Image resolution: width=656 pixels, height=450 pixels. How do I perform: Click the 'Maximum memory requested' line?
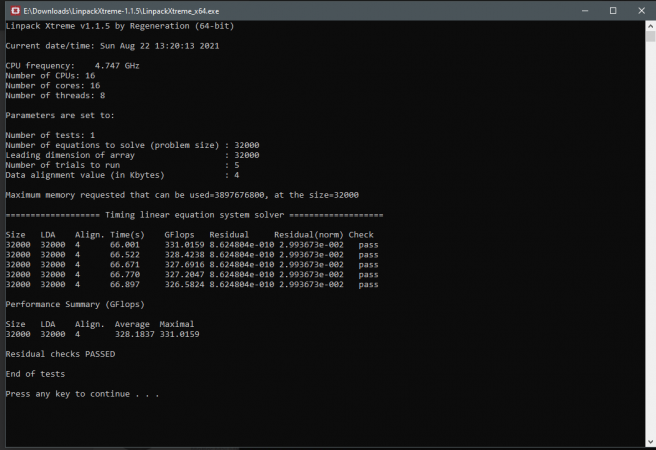182,195
